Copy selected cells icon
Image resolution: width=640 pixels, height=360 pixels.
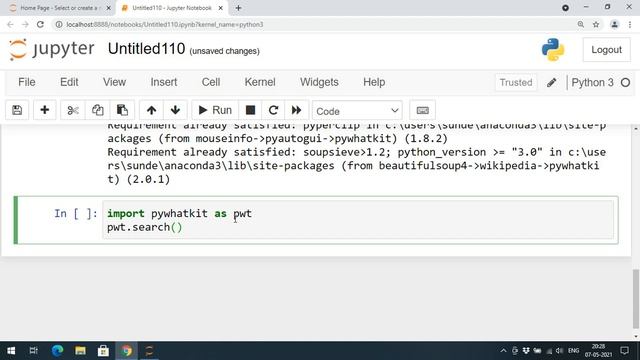click(x=98, y=110)
